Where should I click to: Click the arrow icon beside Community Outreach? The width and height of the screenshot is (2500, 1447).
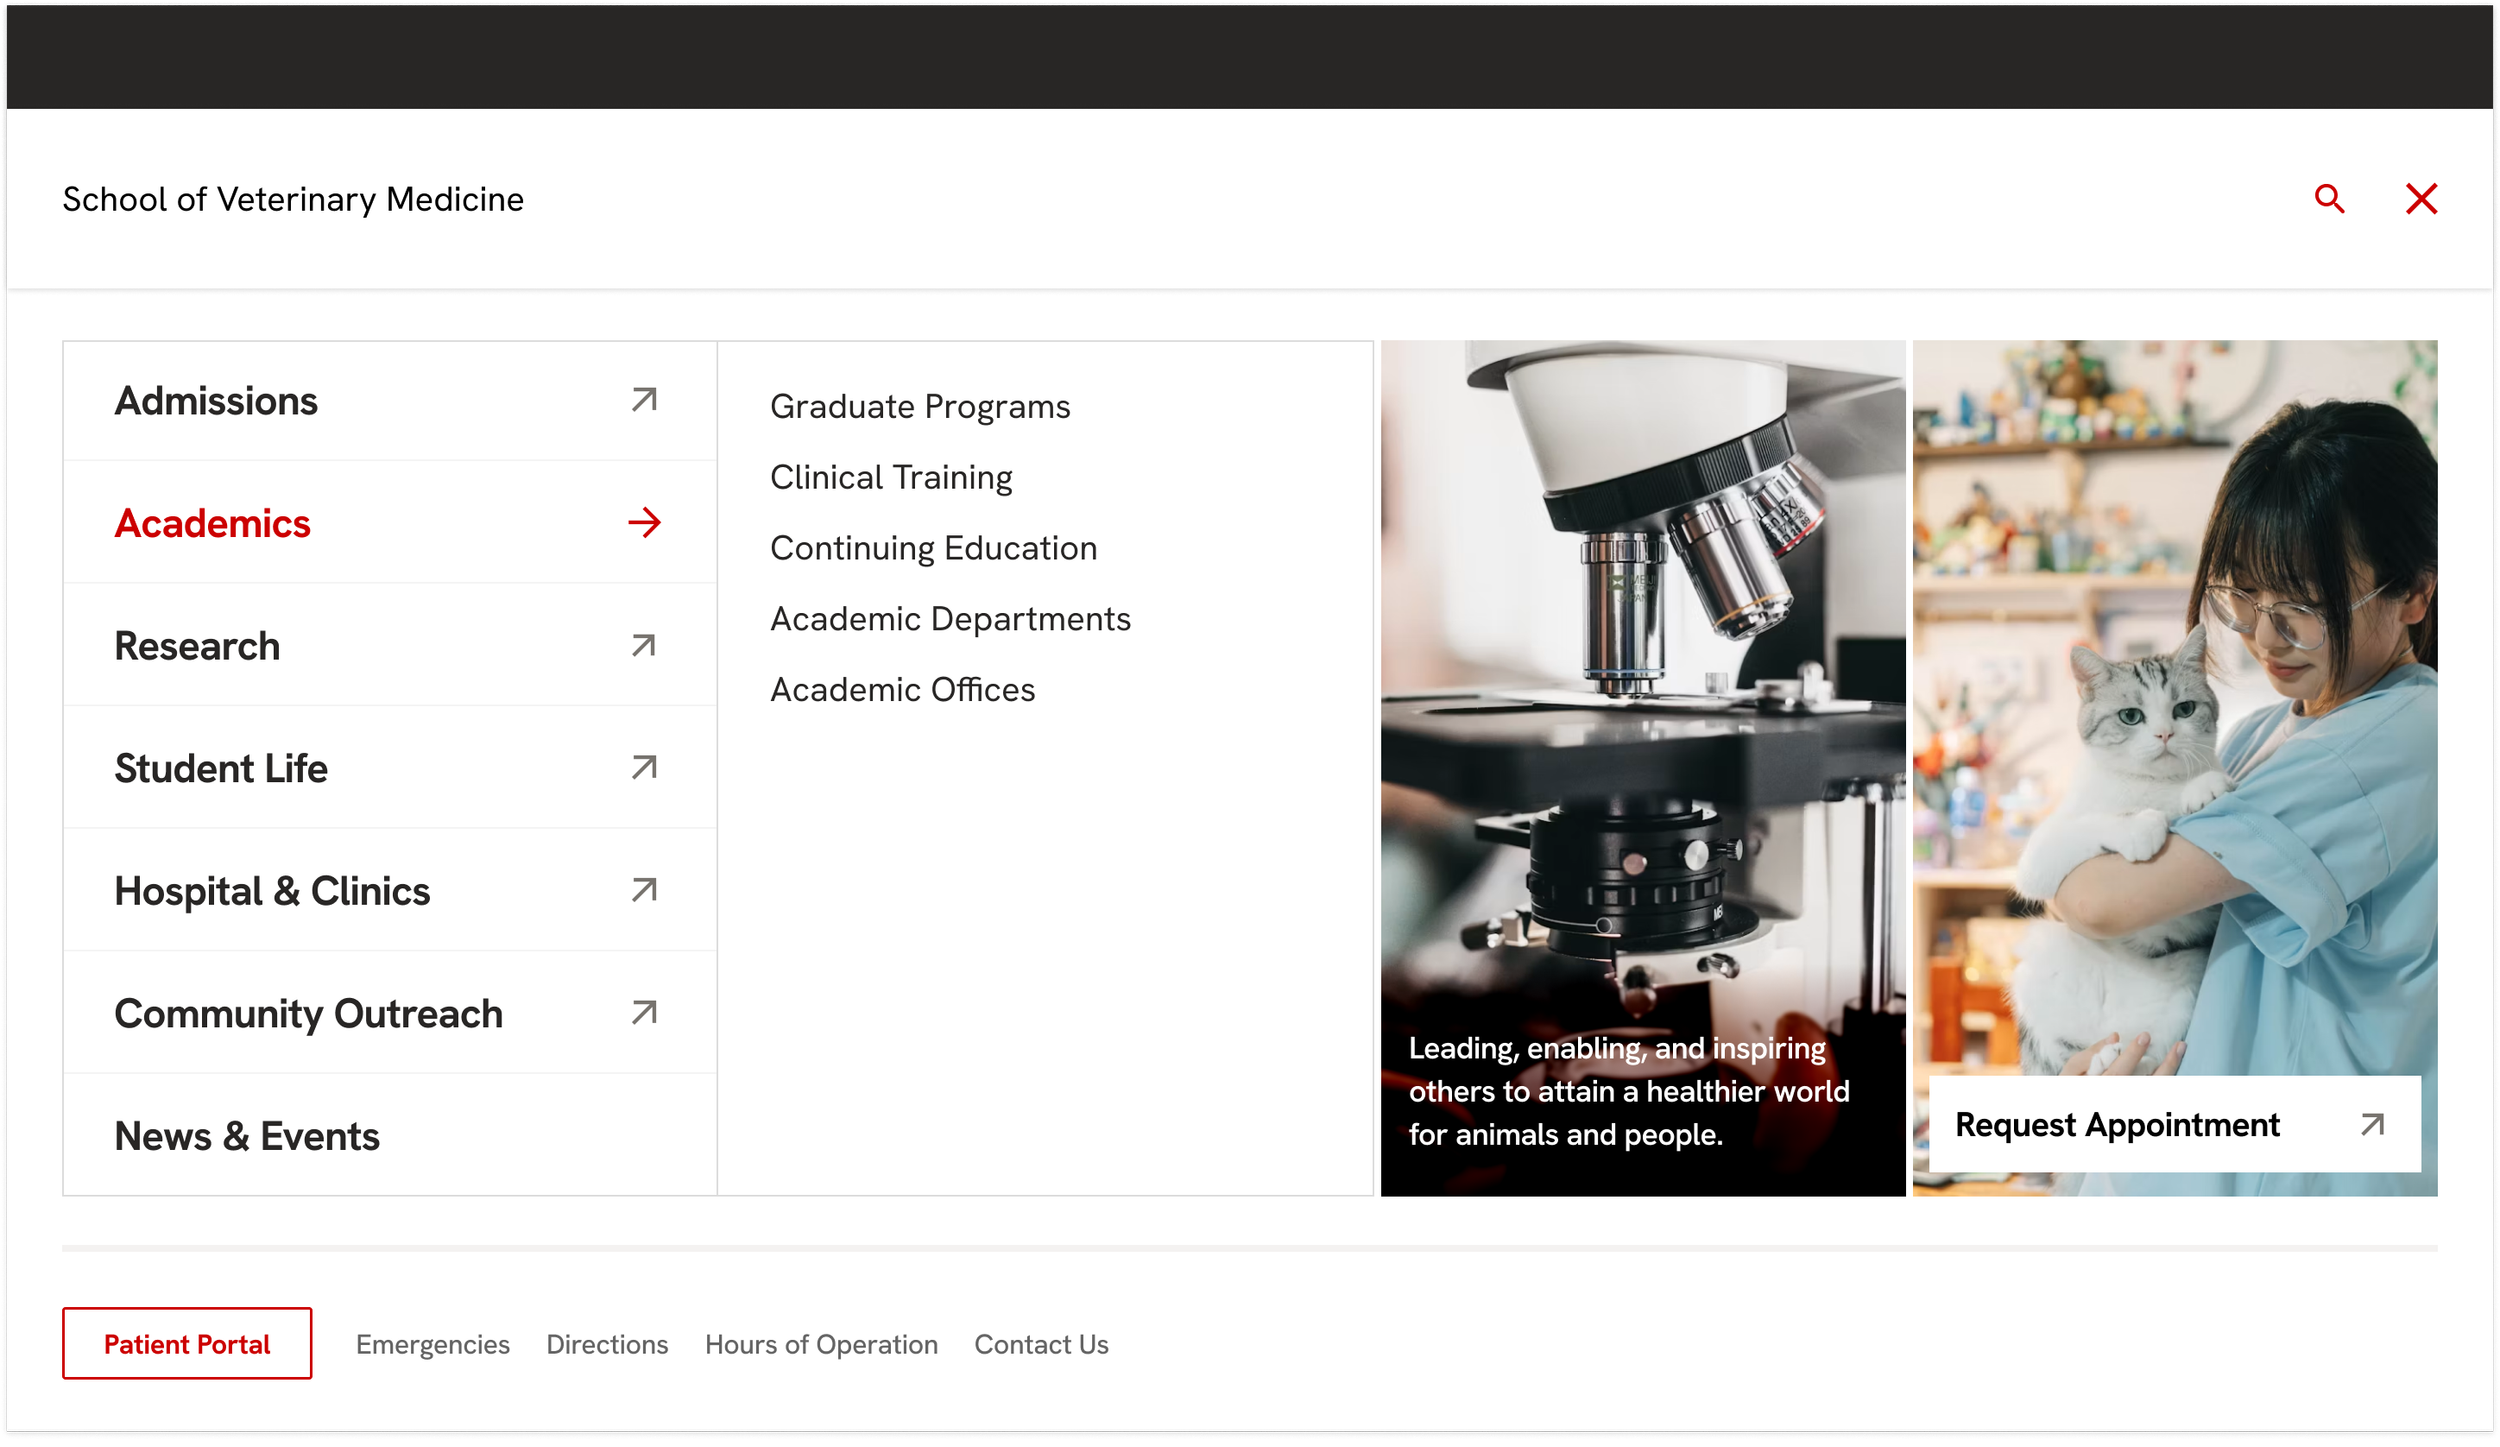tap(645, 1013)
